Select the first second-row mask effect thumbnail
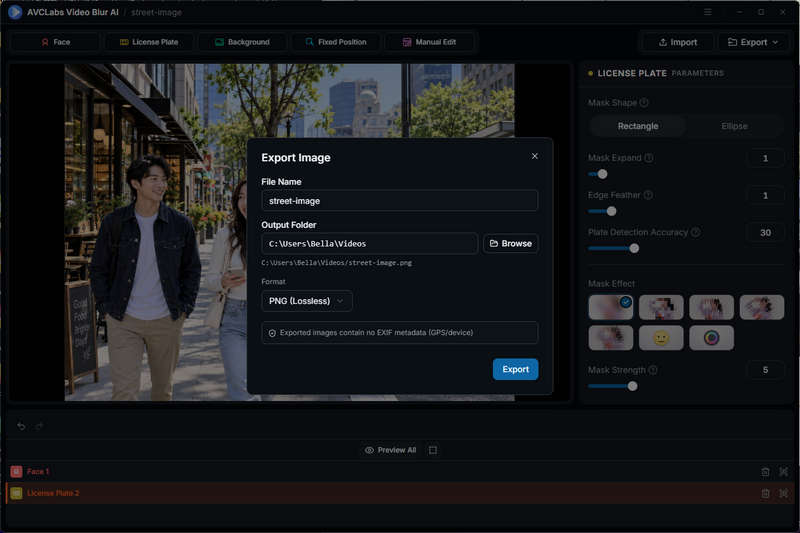 [x=611, y=338]
